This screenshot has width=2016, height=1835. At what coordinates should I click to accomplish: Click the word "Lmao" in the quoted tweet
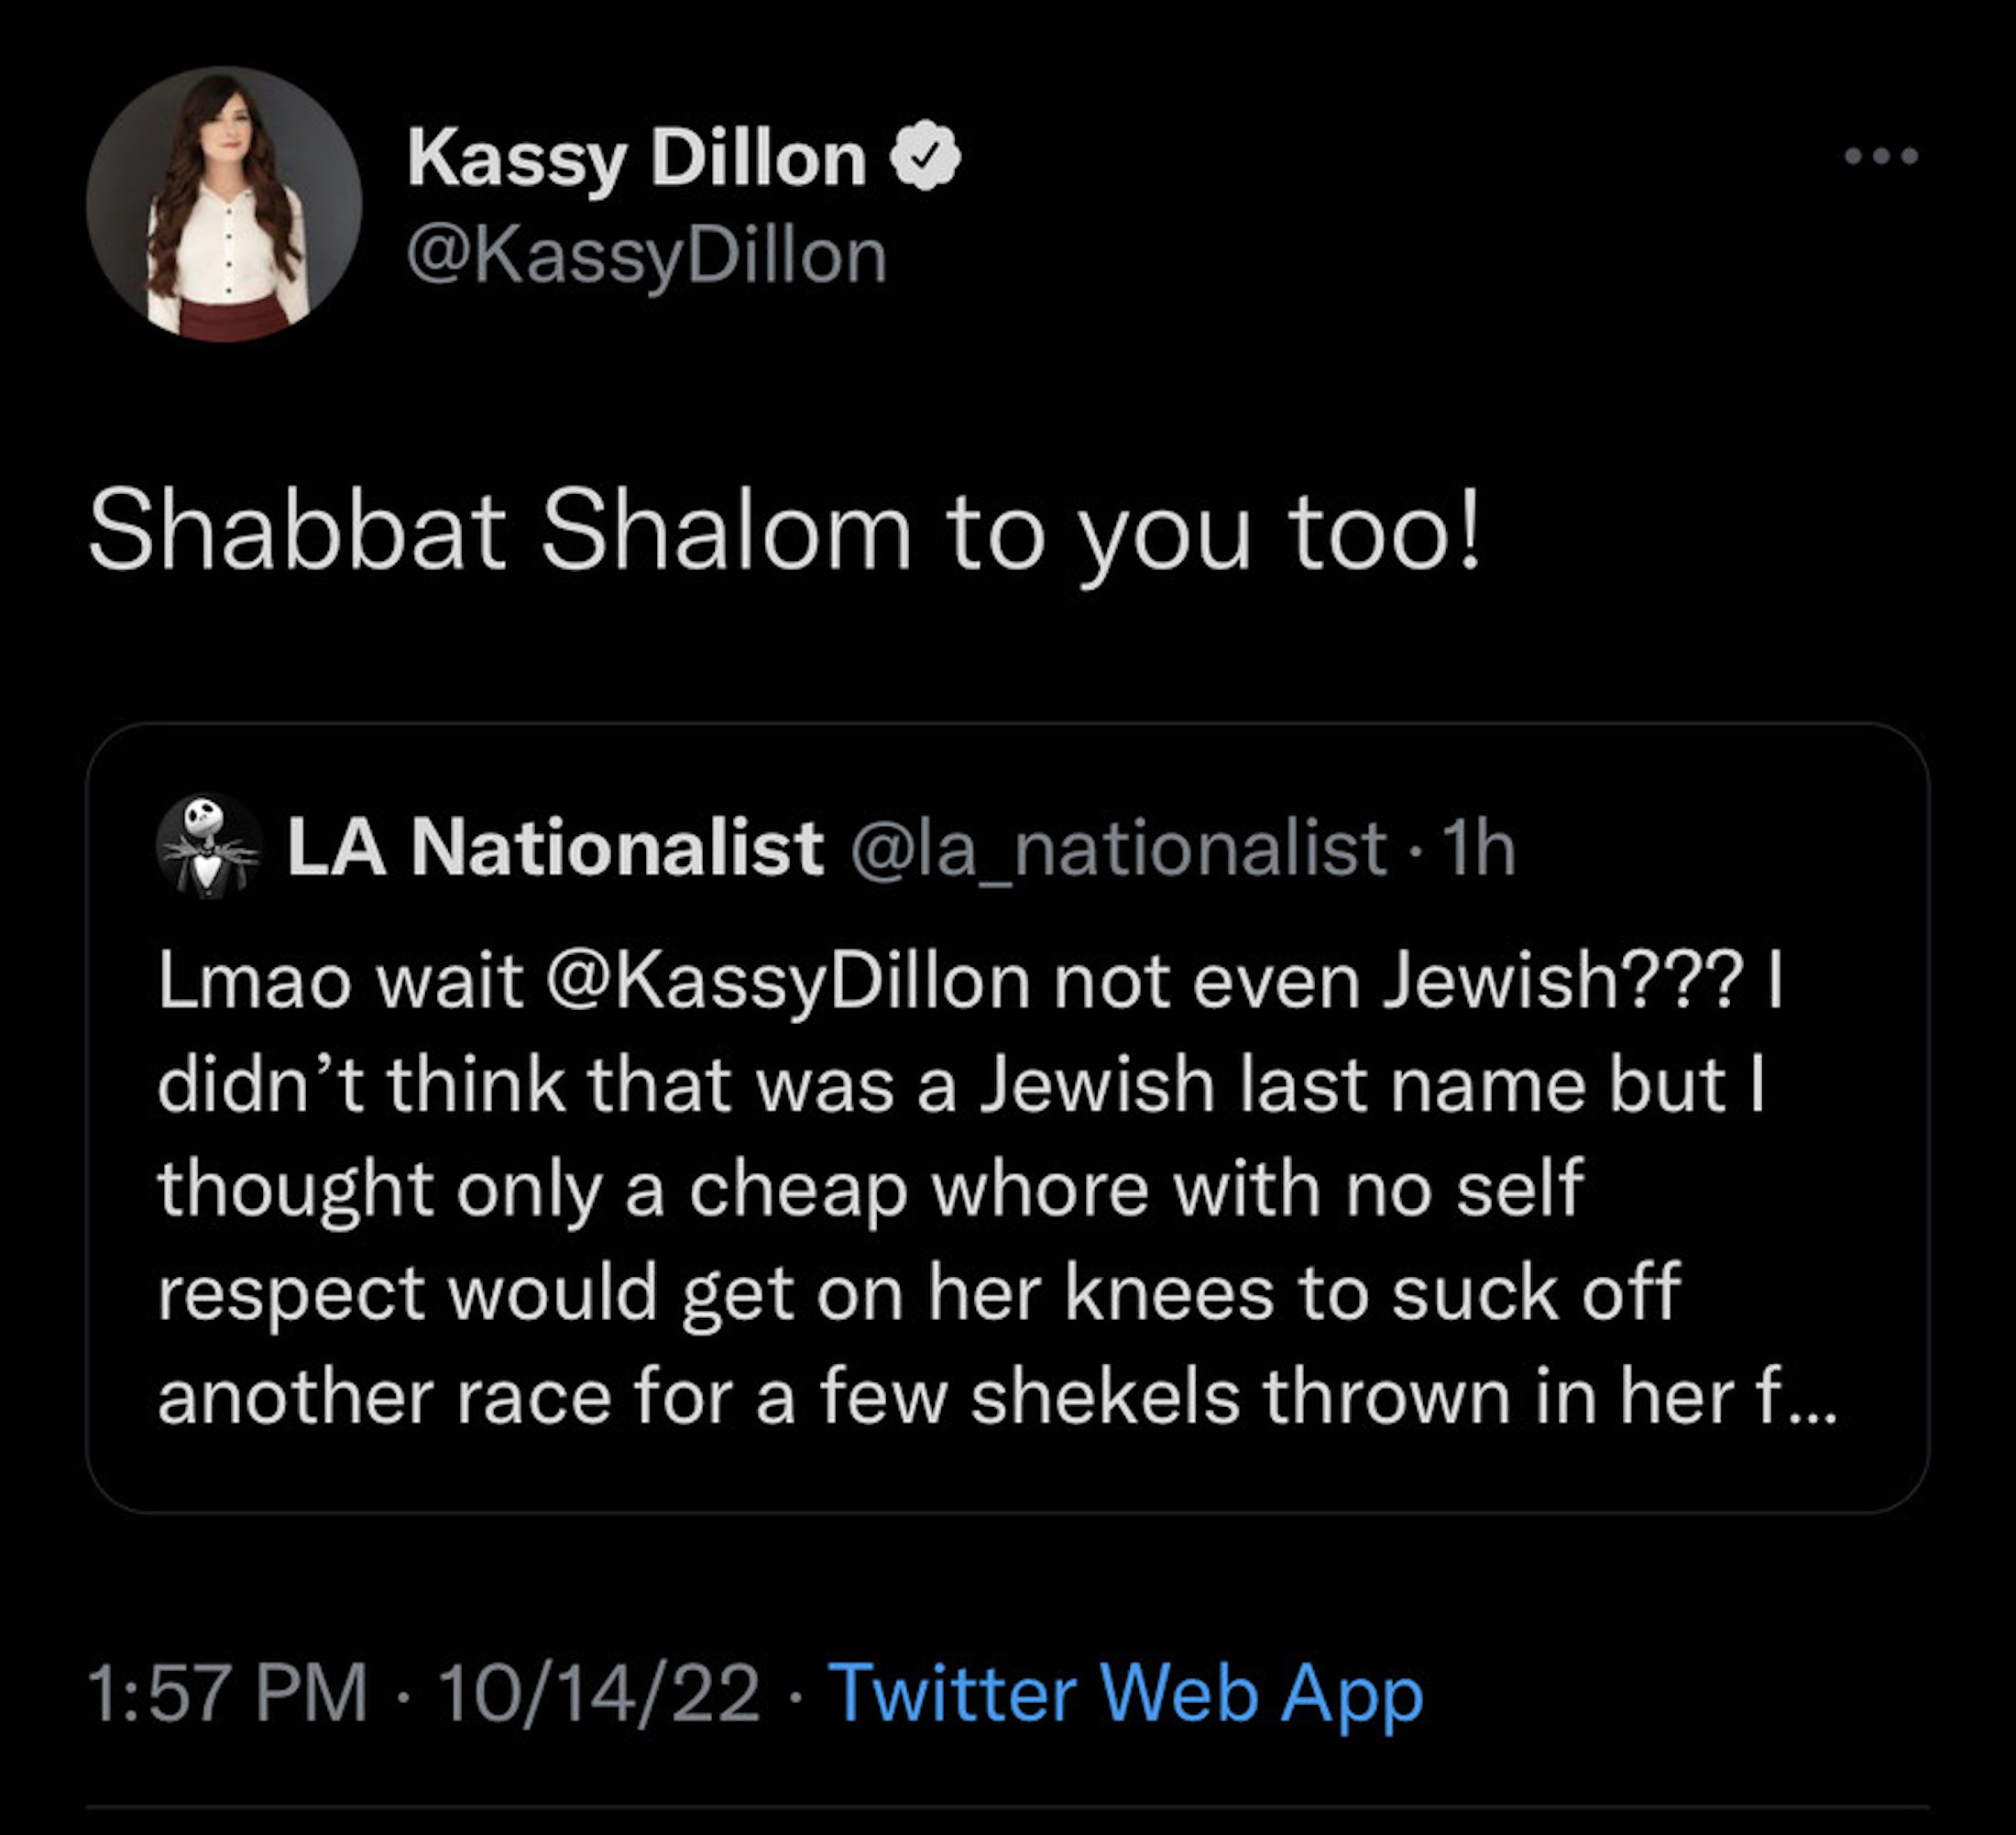point(254,981)
